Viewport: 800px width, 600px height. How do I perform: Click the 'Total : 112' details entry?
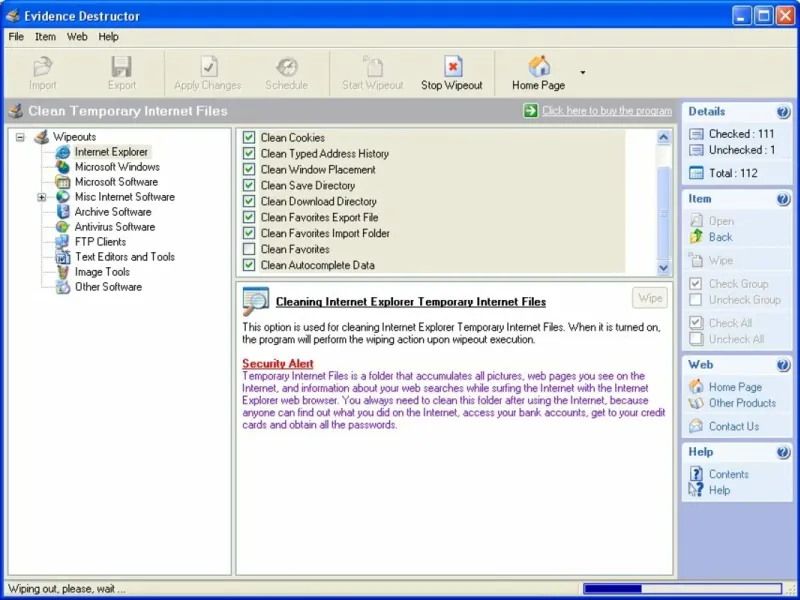(x=733, y=173)
